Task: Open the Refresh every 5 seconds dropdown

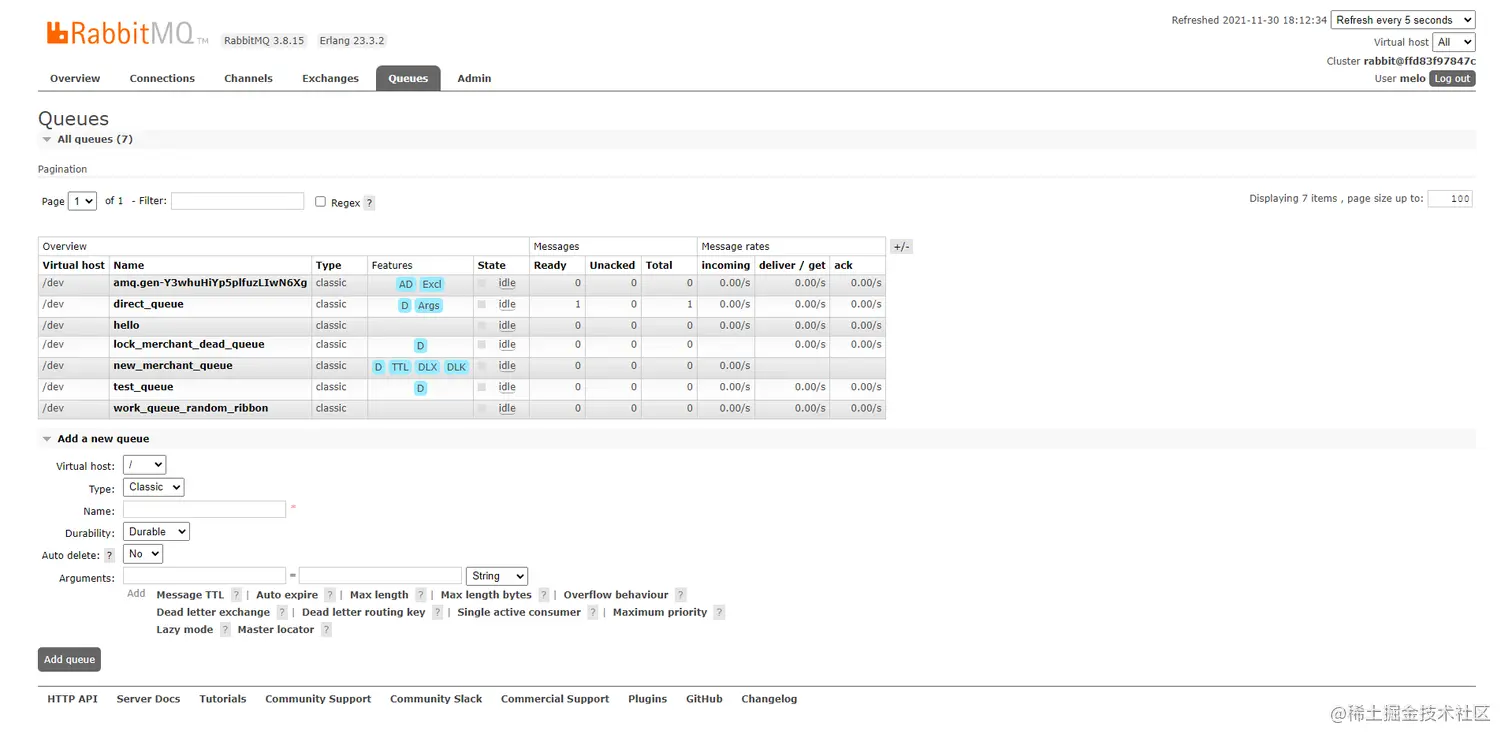Action: (x=1403, y=20)
